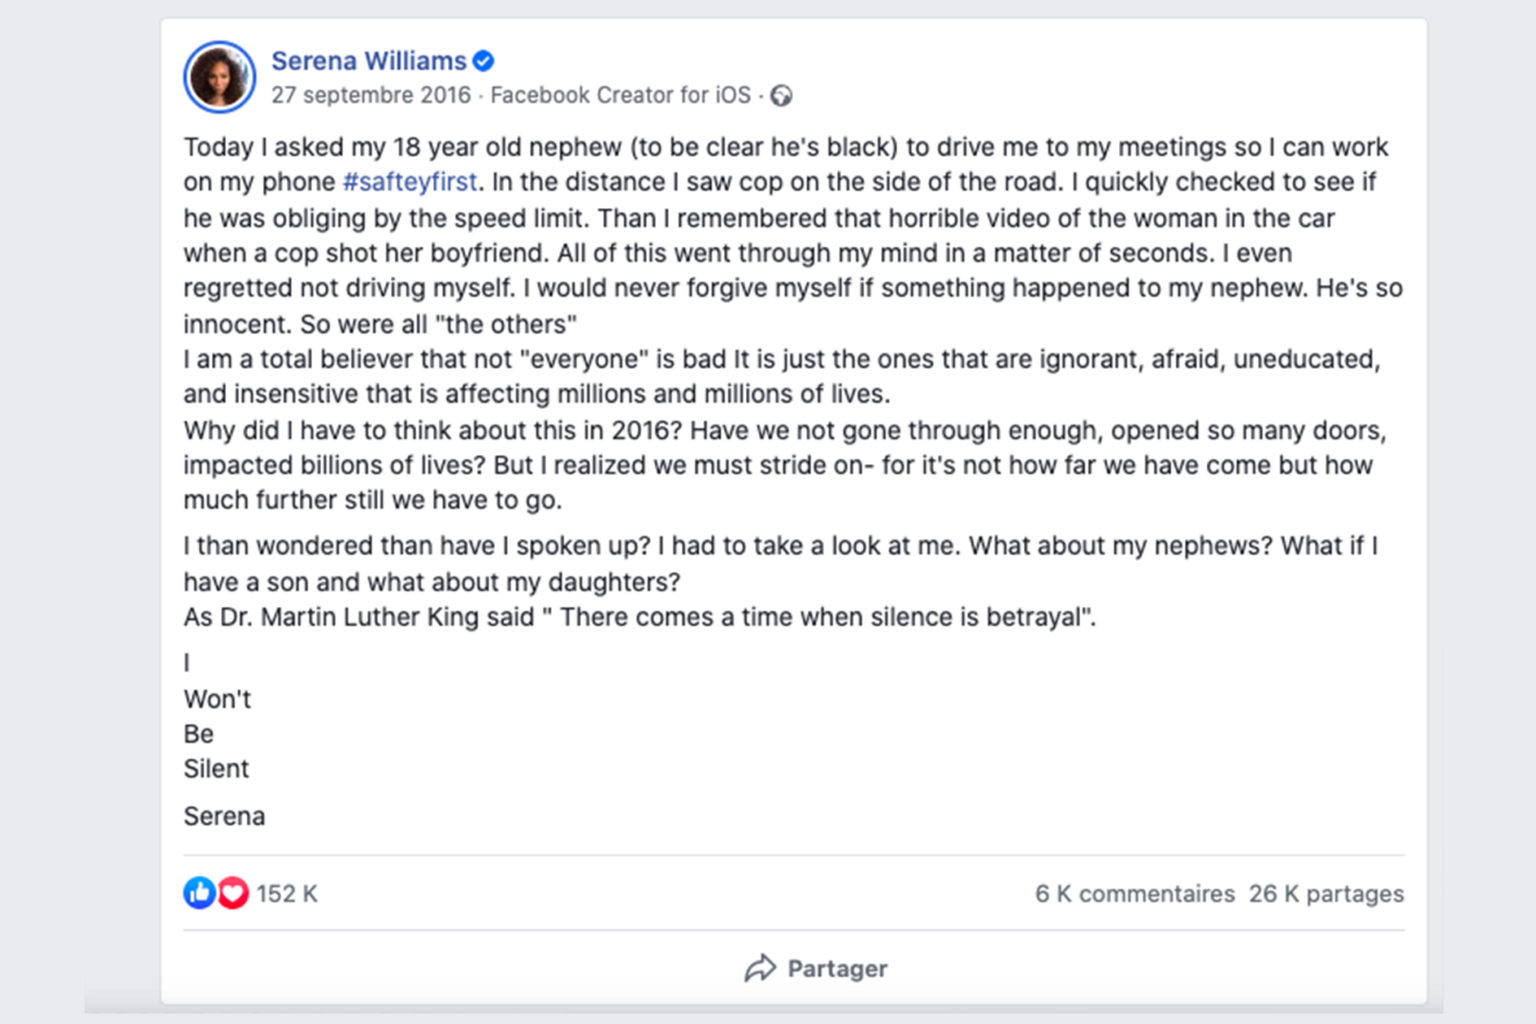1536x1024 pixels.
Task: Click the red heart reaction icon
Action: click(233, 893)
